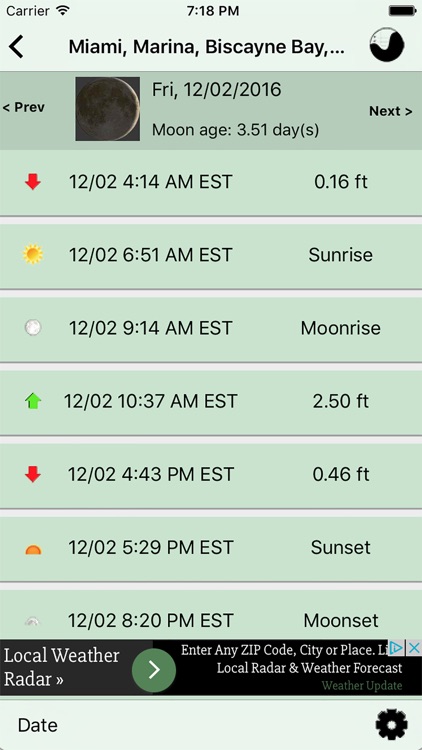The width and height of the screenshot is (422, 750).
Task: Tap the moon phase thumbnail image
Action: click(108, 109)
